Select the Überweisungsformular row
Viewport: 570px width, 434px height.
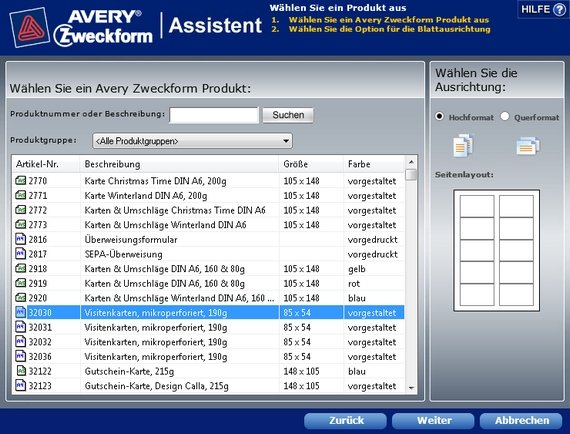click(208, 240)
